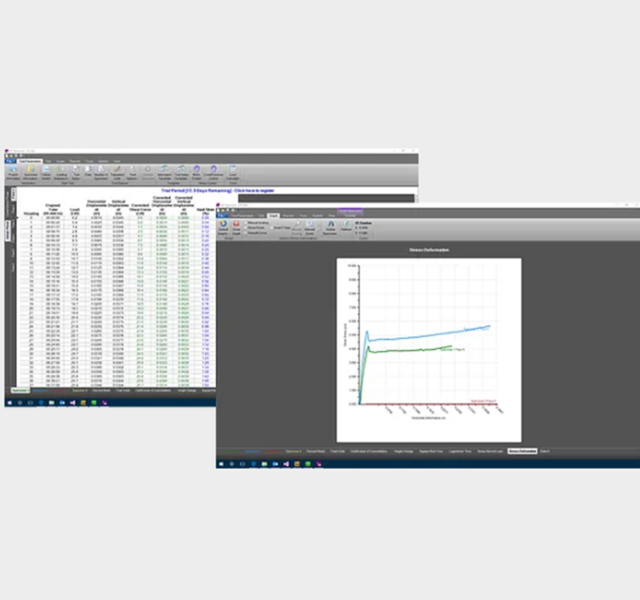640x600 pixels.
Task: Open Project Information in back window ribbon
Action: click(x=14, y=172)
